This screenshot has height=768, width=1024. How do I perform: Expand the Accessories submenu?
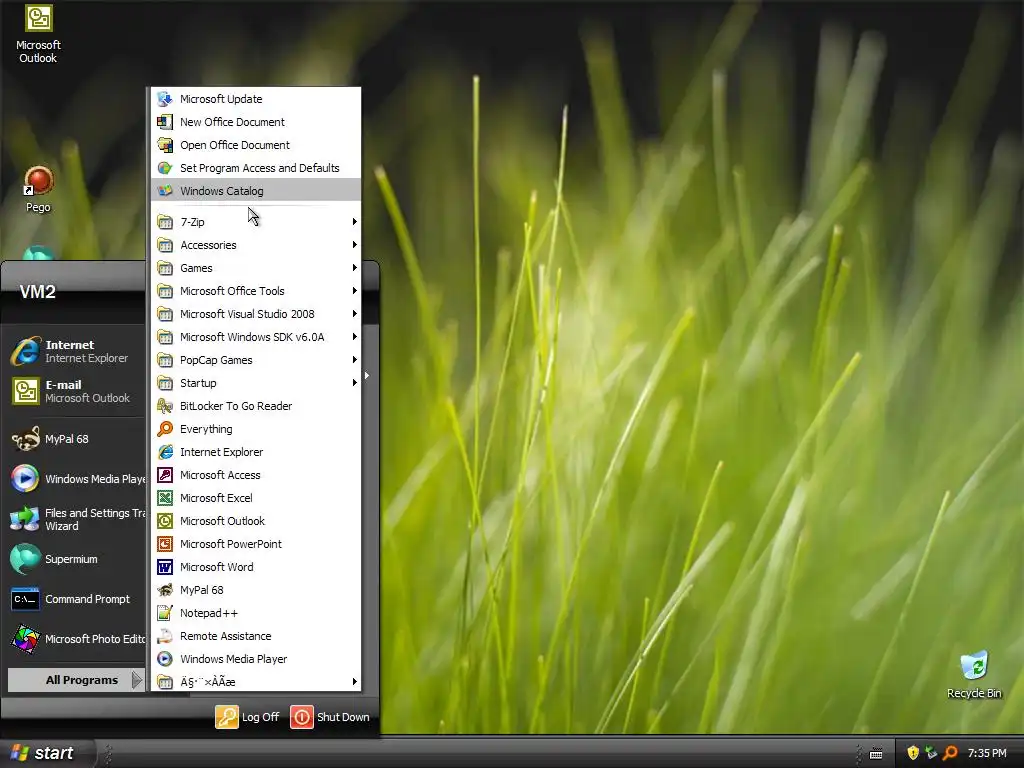tap(256, 245)
